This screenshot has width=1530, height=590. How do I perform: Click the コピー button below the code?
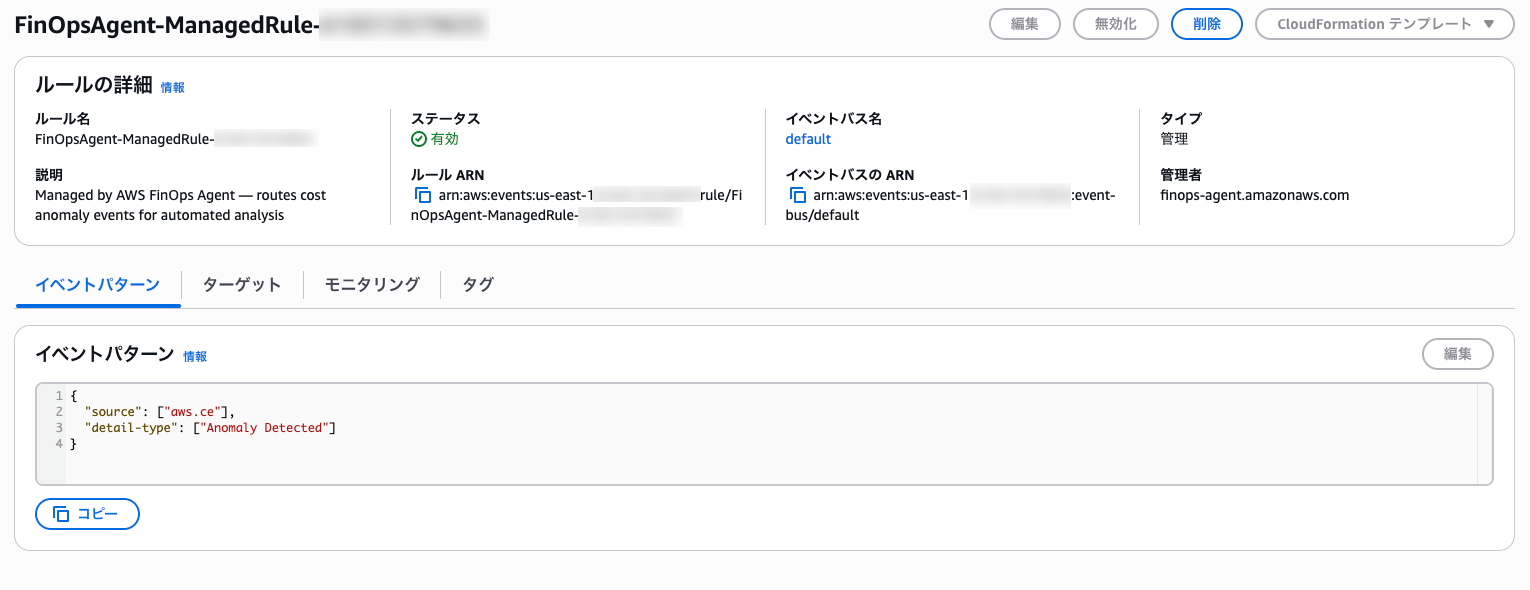point(87,514)
